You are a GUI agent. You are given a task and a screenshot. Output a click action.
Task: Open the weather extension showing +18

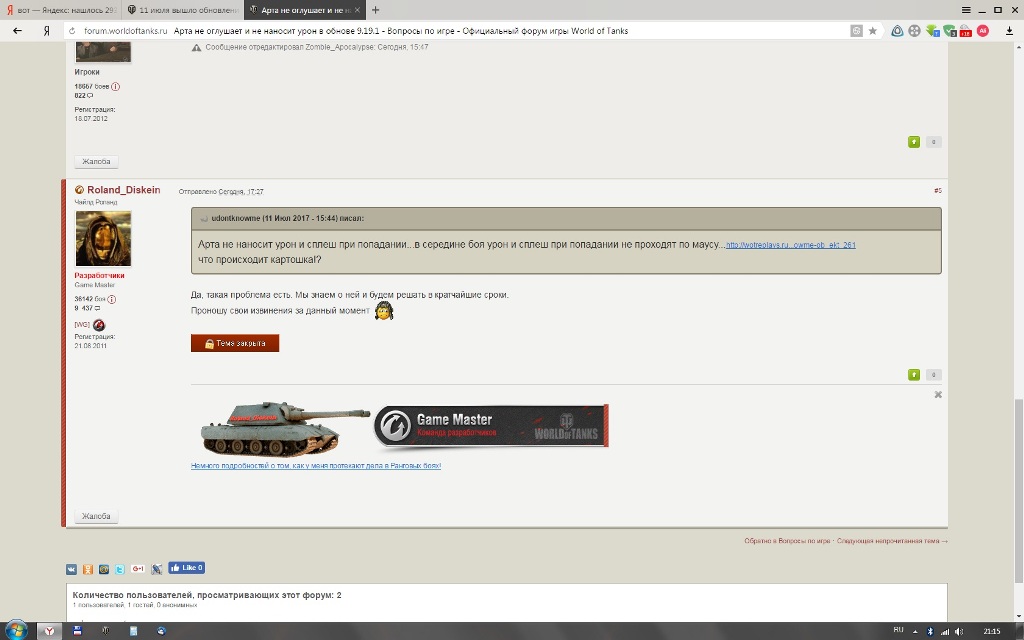click(x=966, y=31)
